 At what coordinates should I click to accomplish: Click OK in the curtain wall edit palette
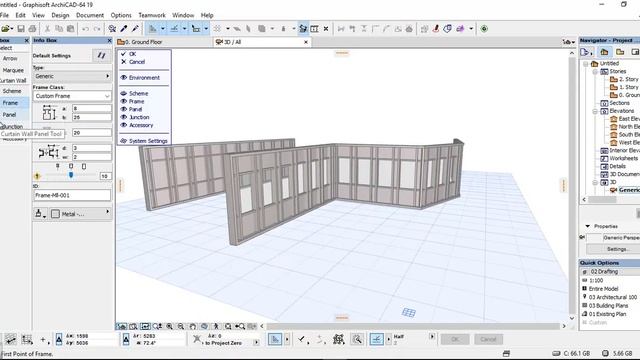click(x=132, y=54)
